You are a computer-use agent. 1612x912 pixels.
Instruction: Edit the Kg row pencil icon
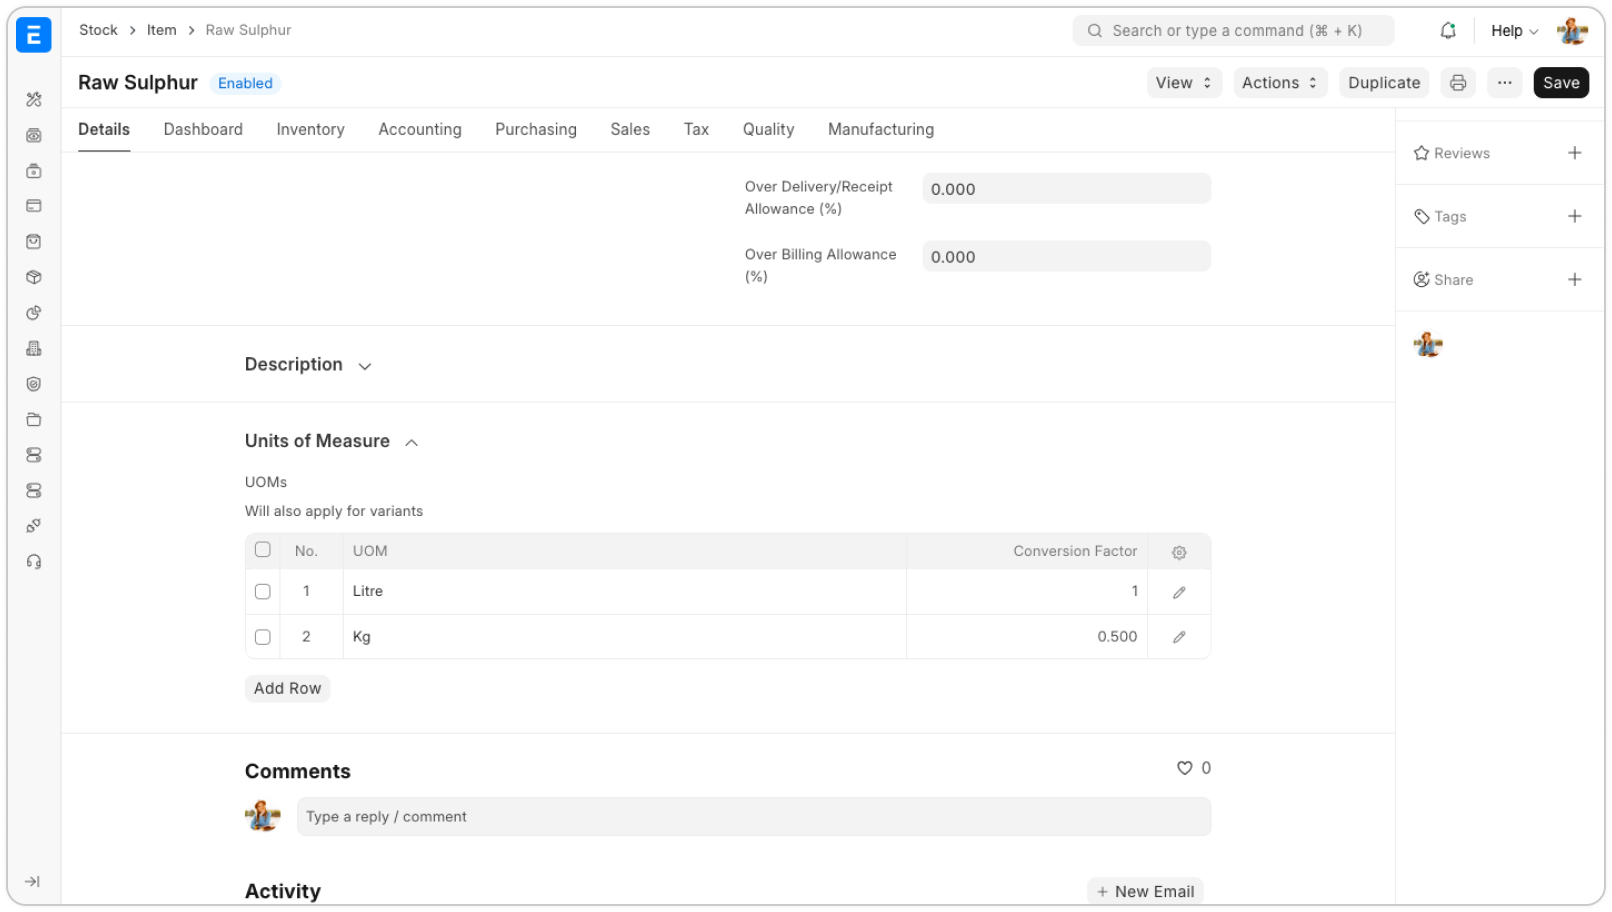click(x=1179, y=637)
